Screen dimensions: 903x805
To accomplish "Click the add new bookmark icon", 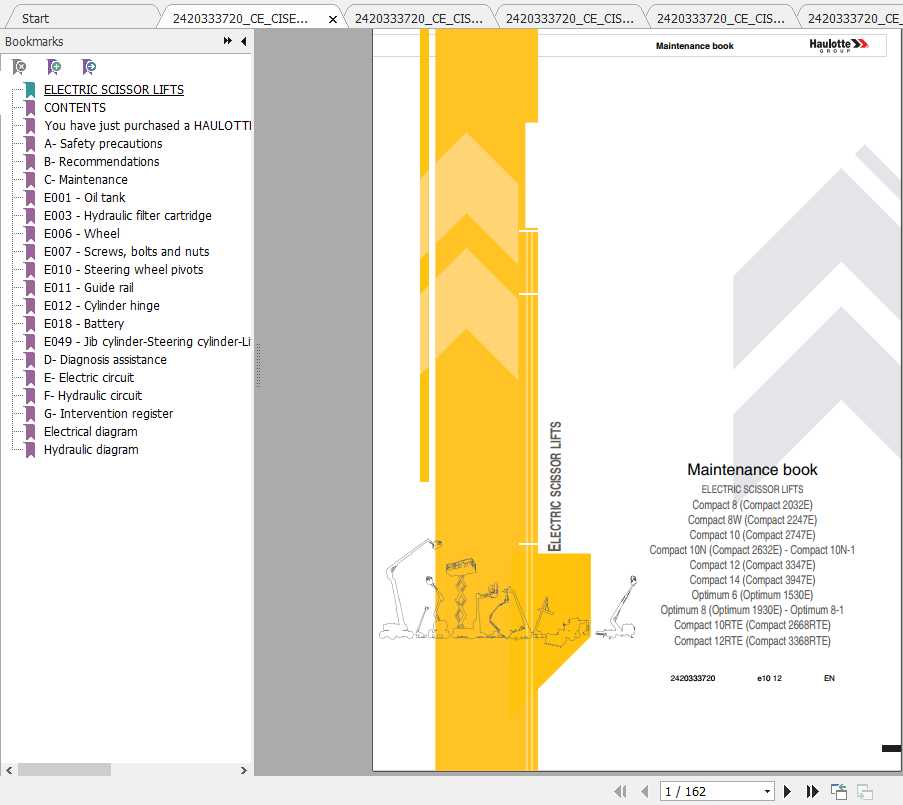I will click(54, 67).
